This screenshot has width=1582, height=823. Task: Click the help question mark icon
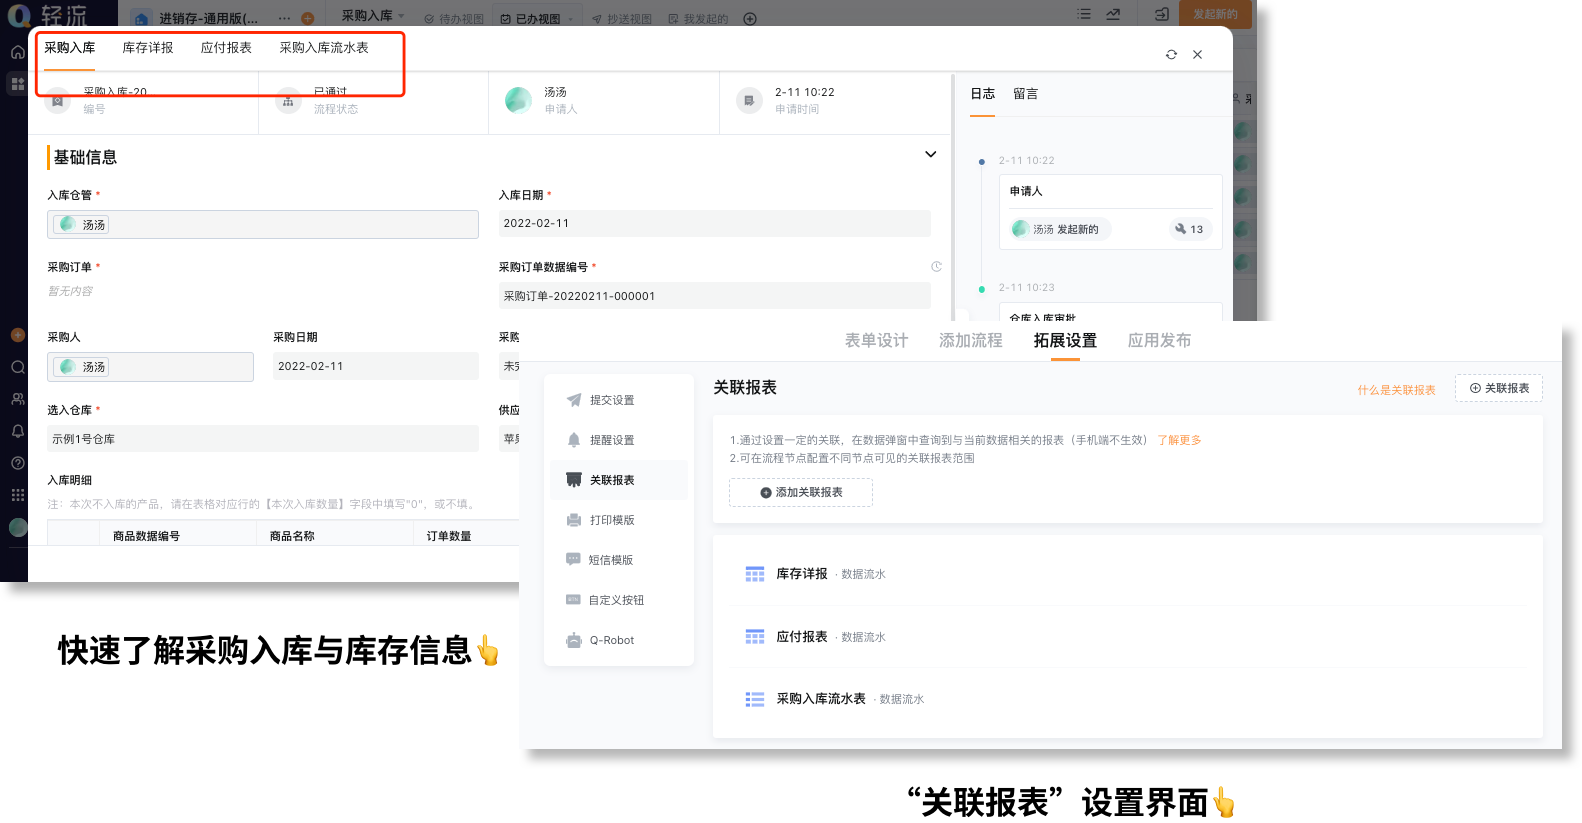pos(18,463)
